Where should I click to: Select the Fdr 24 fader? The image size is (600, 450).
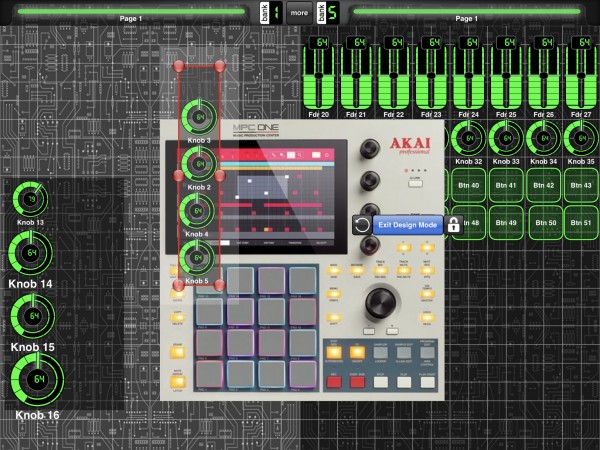tap(468, 73)
